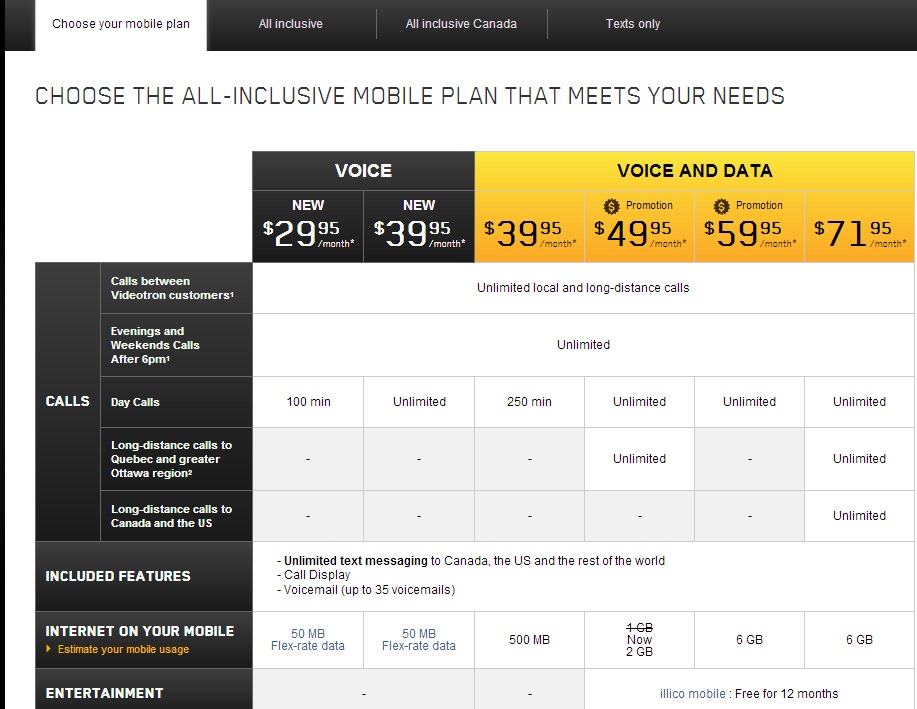Switch to the All inclusive Canada tab

461,24
